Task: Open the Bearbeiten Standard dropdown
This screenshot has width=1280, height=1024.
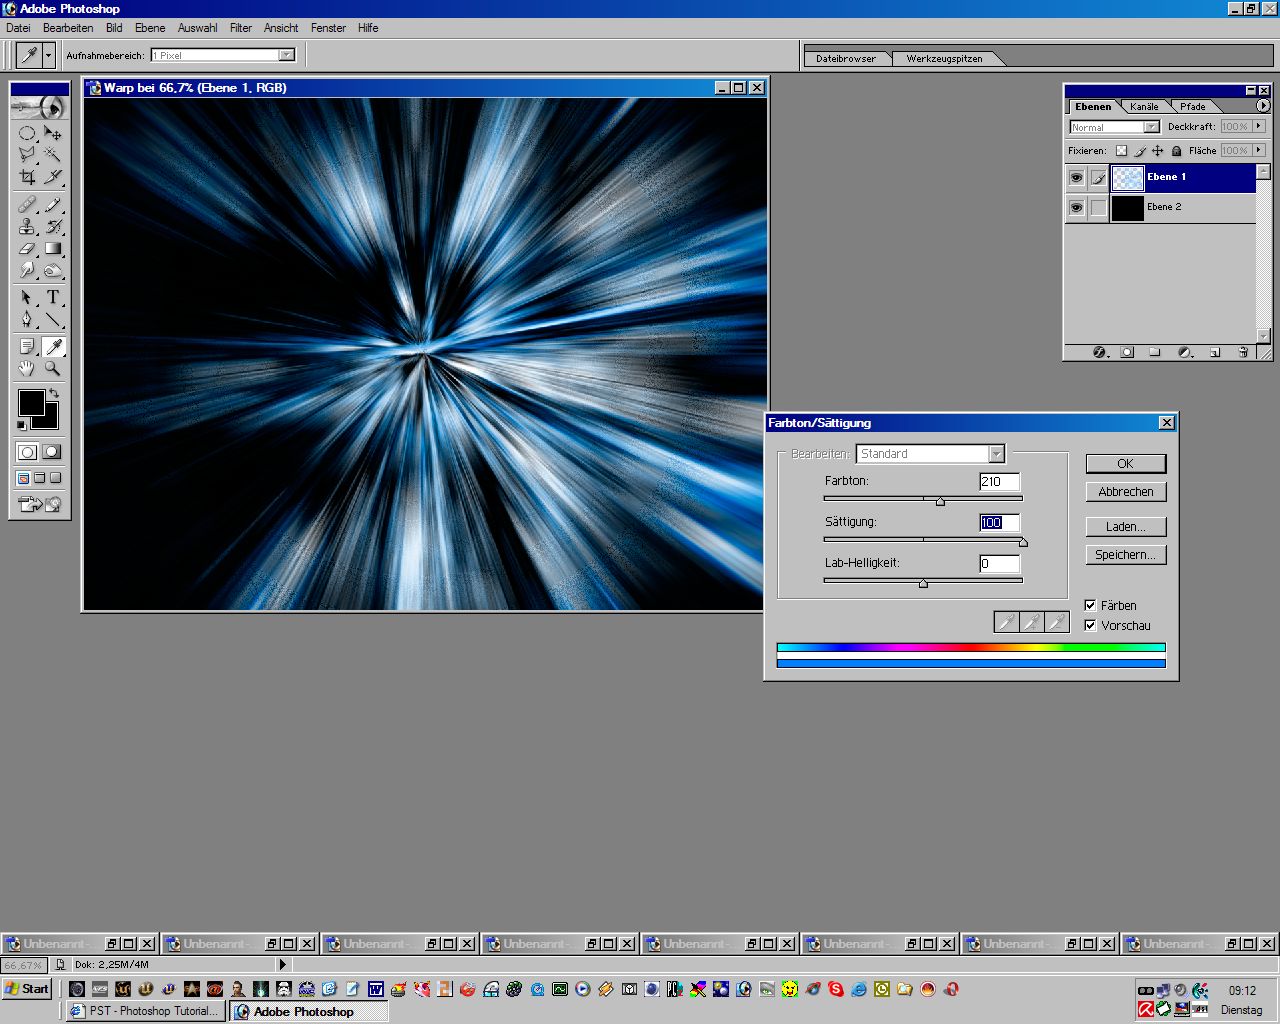Action: point(930,454)
